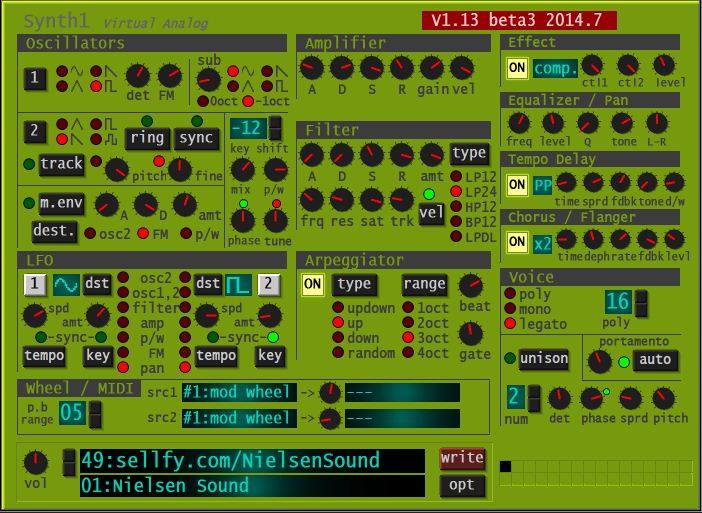Click the oscillator 1 number button

click(35, 79)
